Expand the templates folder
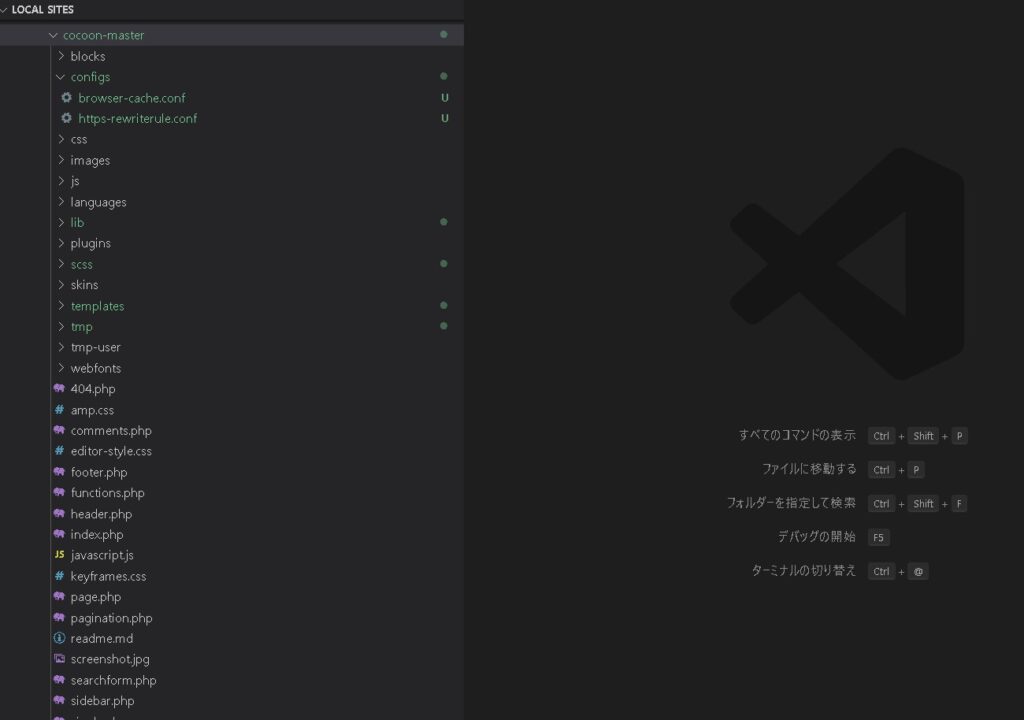The image size is (1024, 720). pos(97,306)
